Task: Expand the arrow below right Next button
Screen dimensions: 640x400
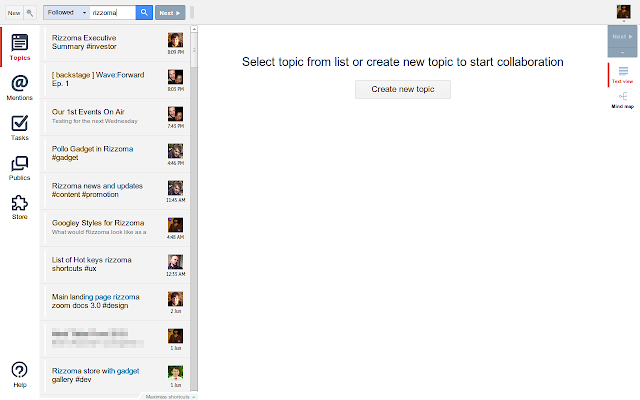Action: (x=622, y=51)
